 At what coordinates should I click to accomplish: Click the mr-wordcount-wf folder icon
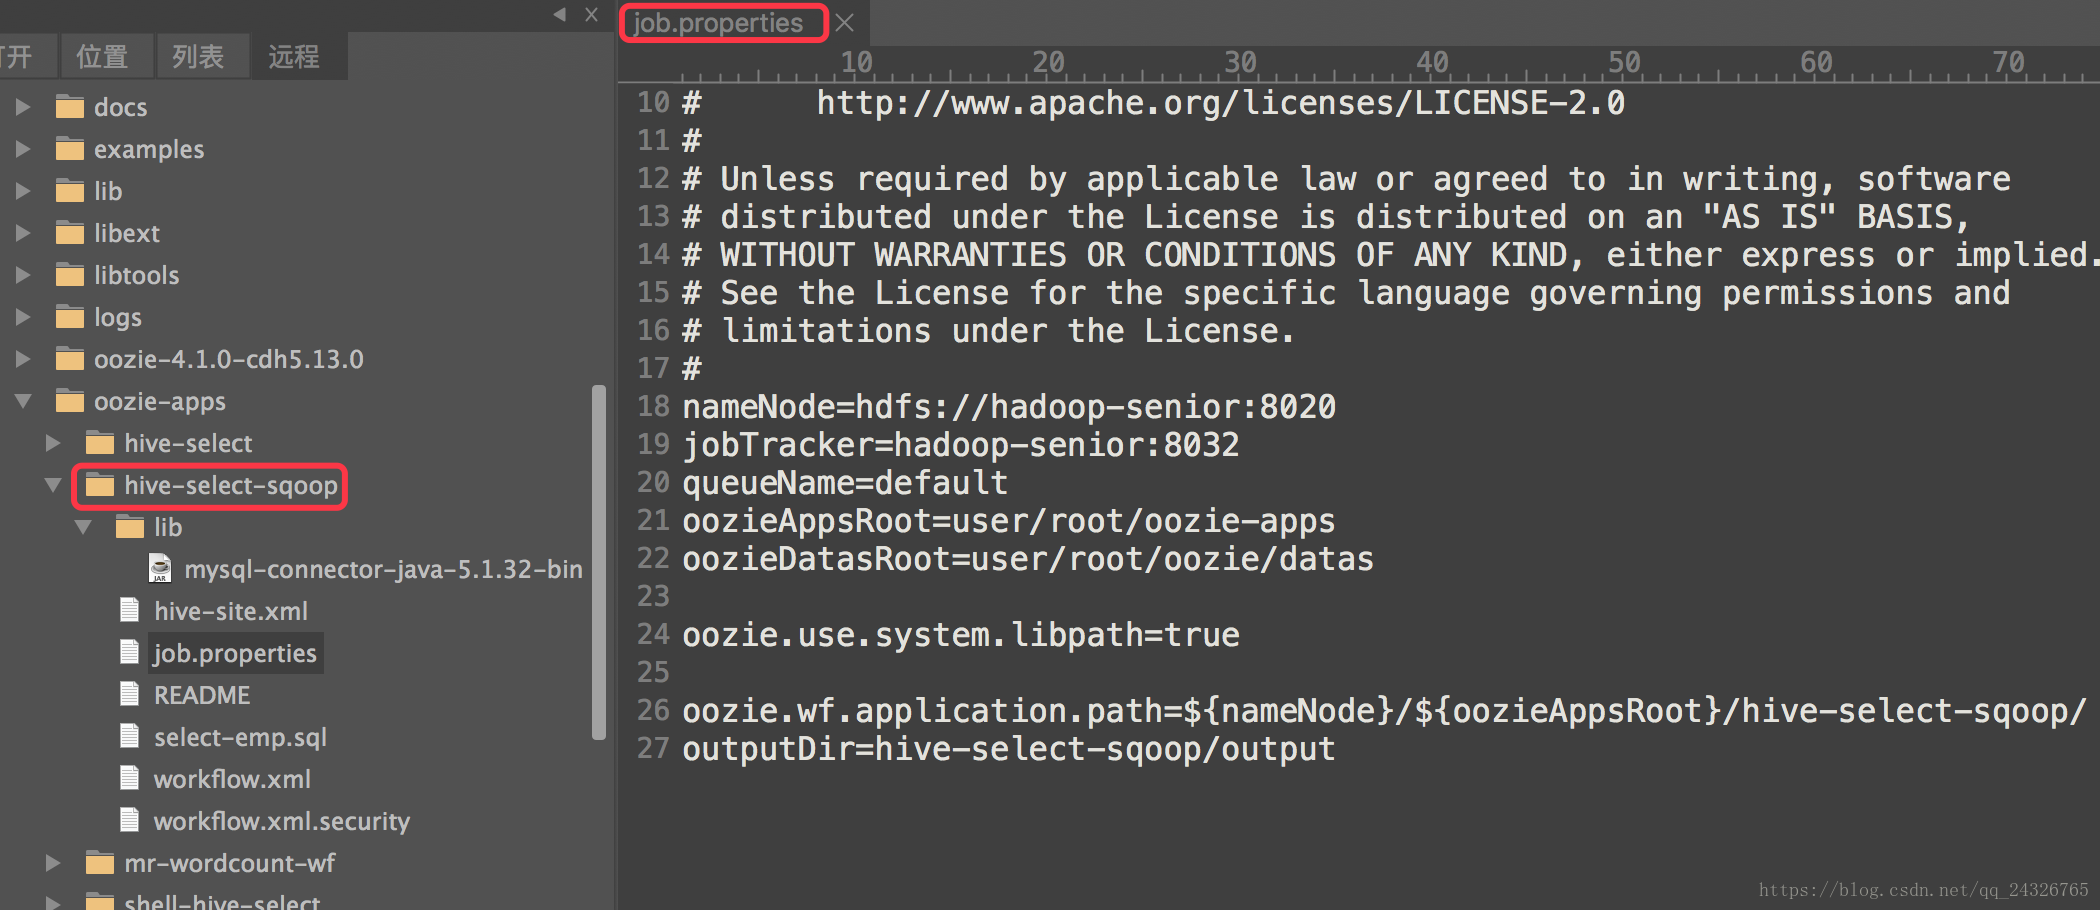pos(100,862)
